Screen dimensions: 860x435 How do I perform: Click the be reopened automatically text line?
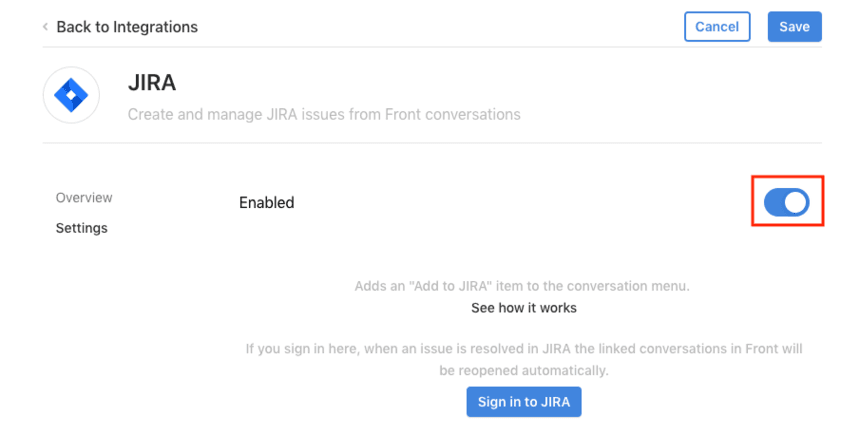tap(524, 370)
